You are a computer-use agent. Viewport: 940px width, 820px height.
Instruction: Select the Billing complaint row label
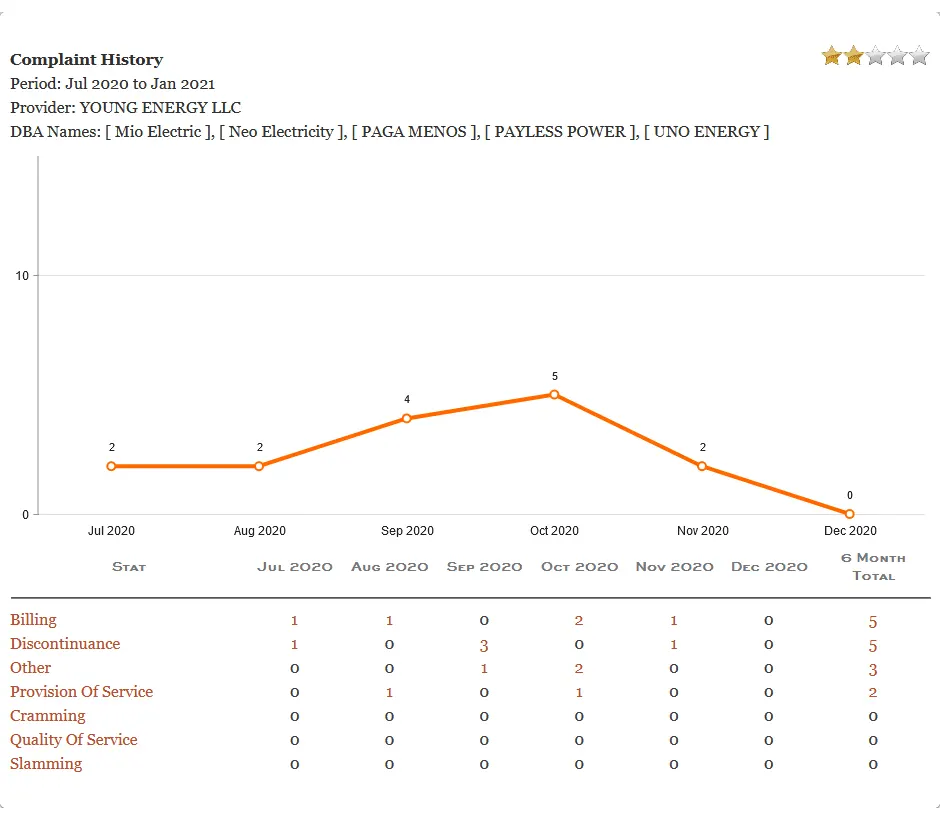coord(32,620)
